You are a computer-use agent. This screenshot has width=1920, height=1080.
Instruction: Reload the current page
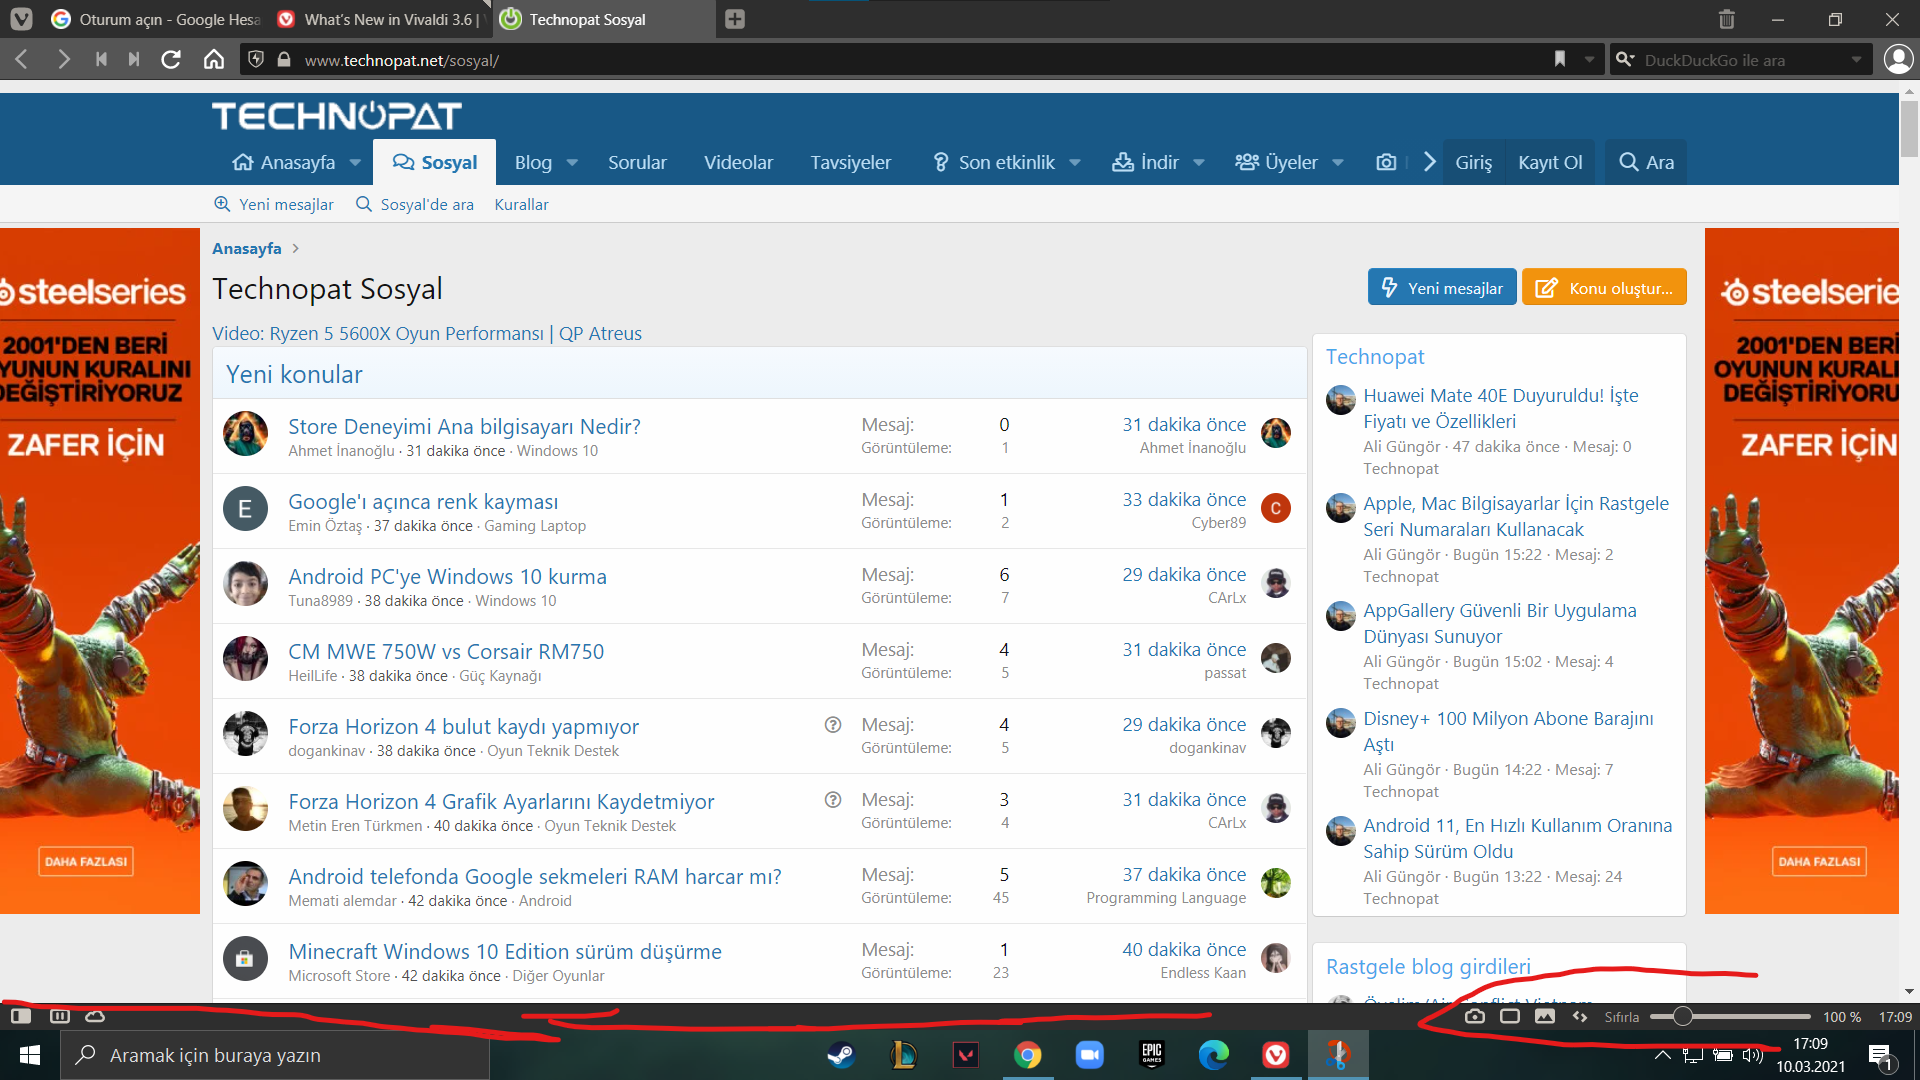click(171, 60)
